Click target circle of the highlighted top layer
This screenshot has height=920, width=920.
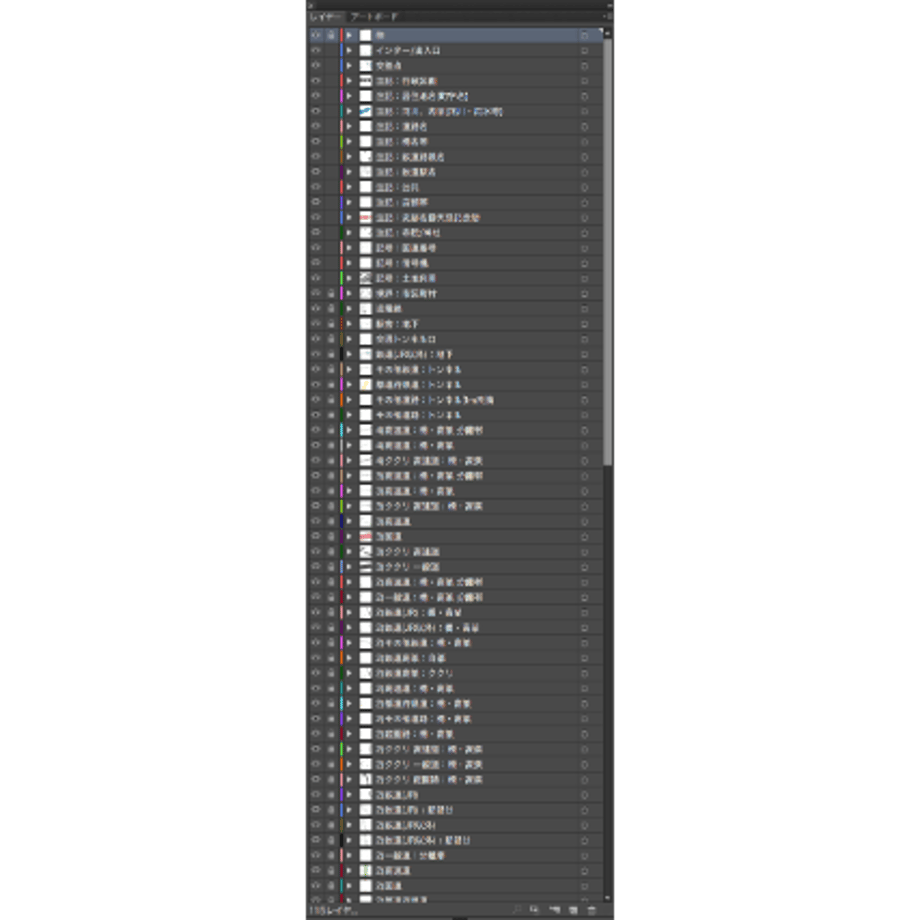584,35
